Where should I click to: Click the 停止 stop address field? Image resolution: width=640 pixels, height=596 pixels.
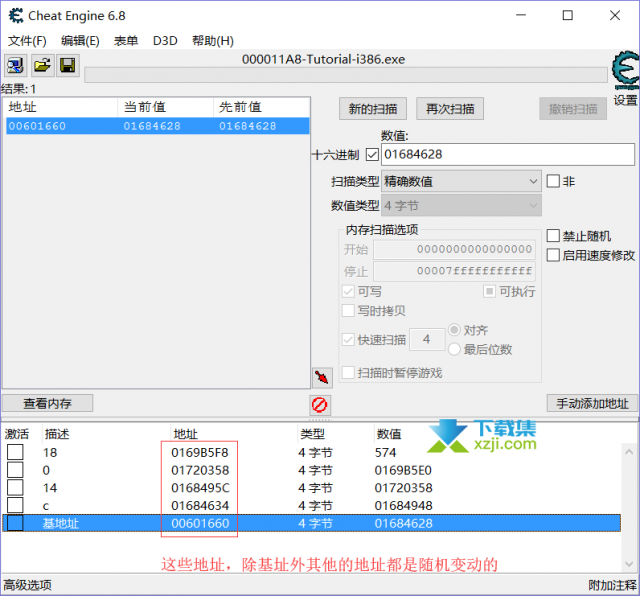454,271
